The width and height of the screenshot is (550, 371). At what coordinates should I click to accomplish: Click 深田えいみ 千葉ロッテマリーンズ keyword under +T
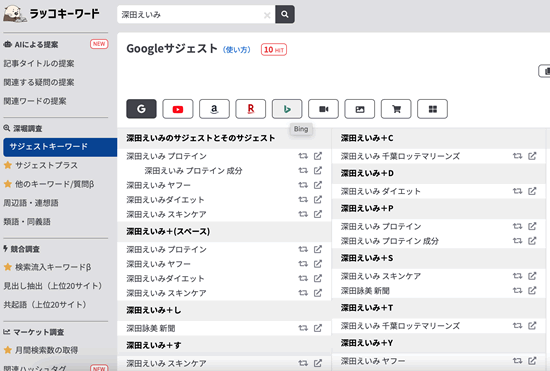click(400, 326)
